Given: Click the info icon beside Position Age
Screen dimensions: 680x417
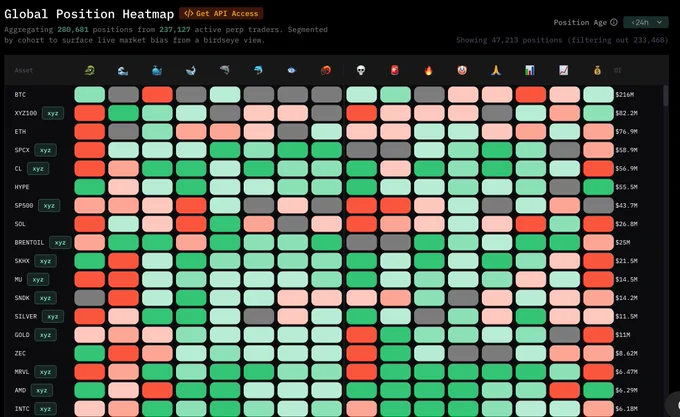Looking at the screenshot, I should click(614, 22).
